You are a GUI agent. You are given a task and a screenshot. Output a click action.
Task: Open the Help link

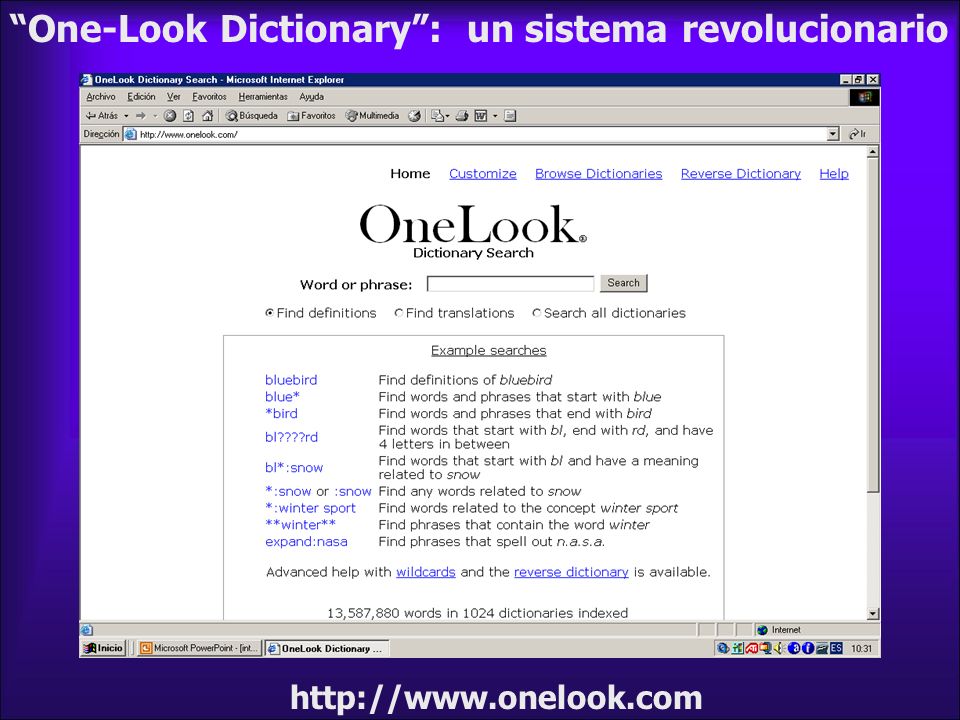(x=834, y=174)
